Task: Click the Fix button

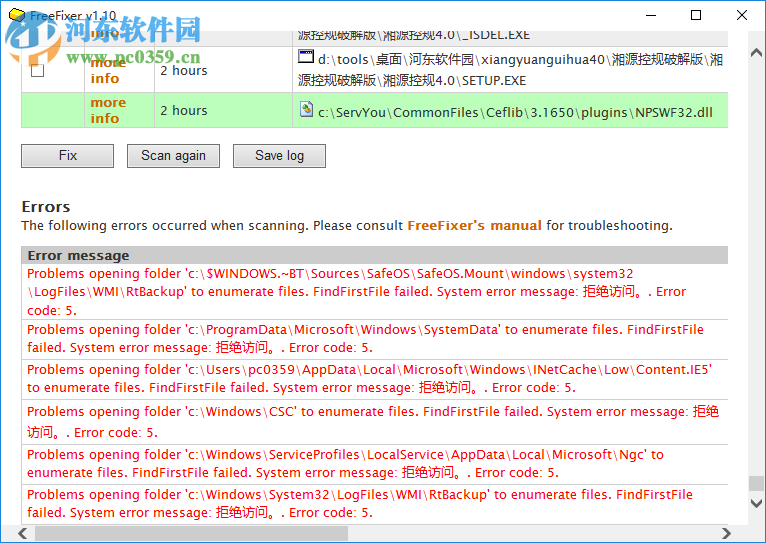Action: click(67, 156)
